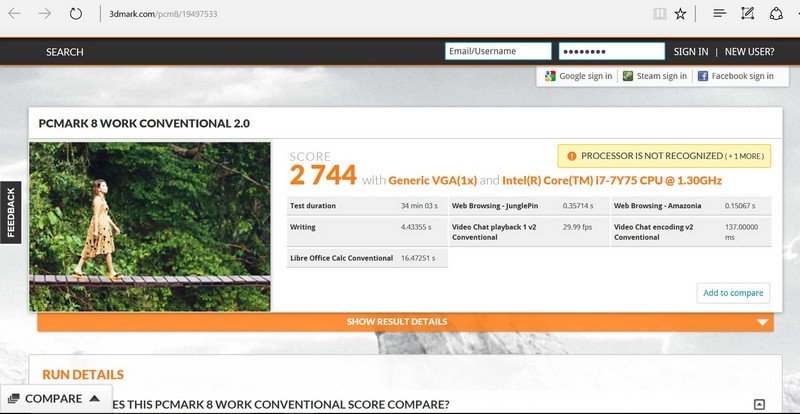Click the Email/Username input field

(498, 52)
